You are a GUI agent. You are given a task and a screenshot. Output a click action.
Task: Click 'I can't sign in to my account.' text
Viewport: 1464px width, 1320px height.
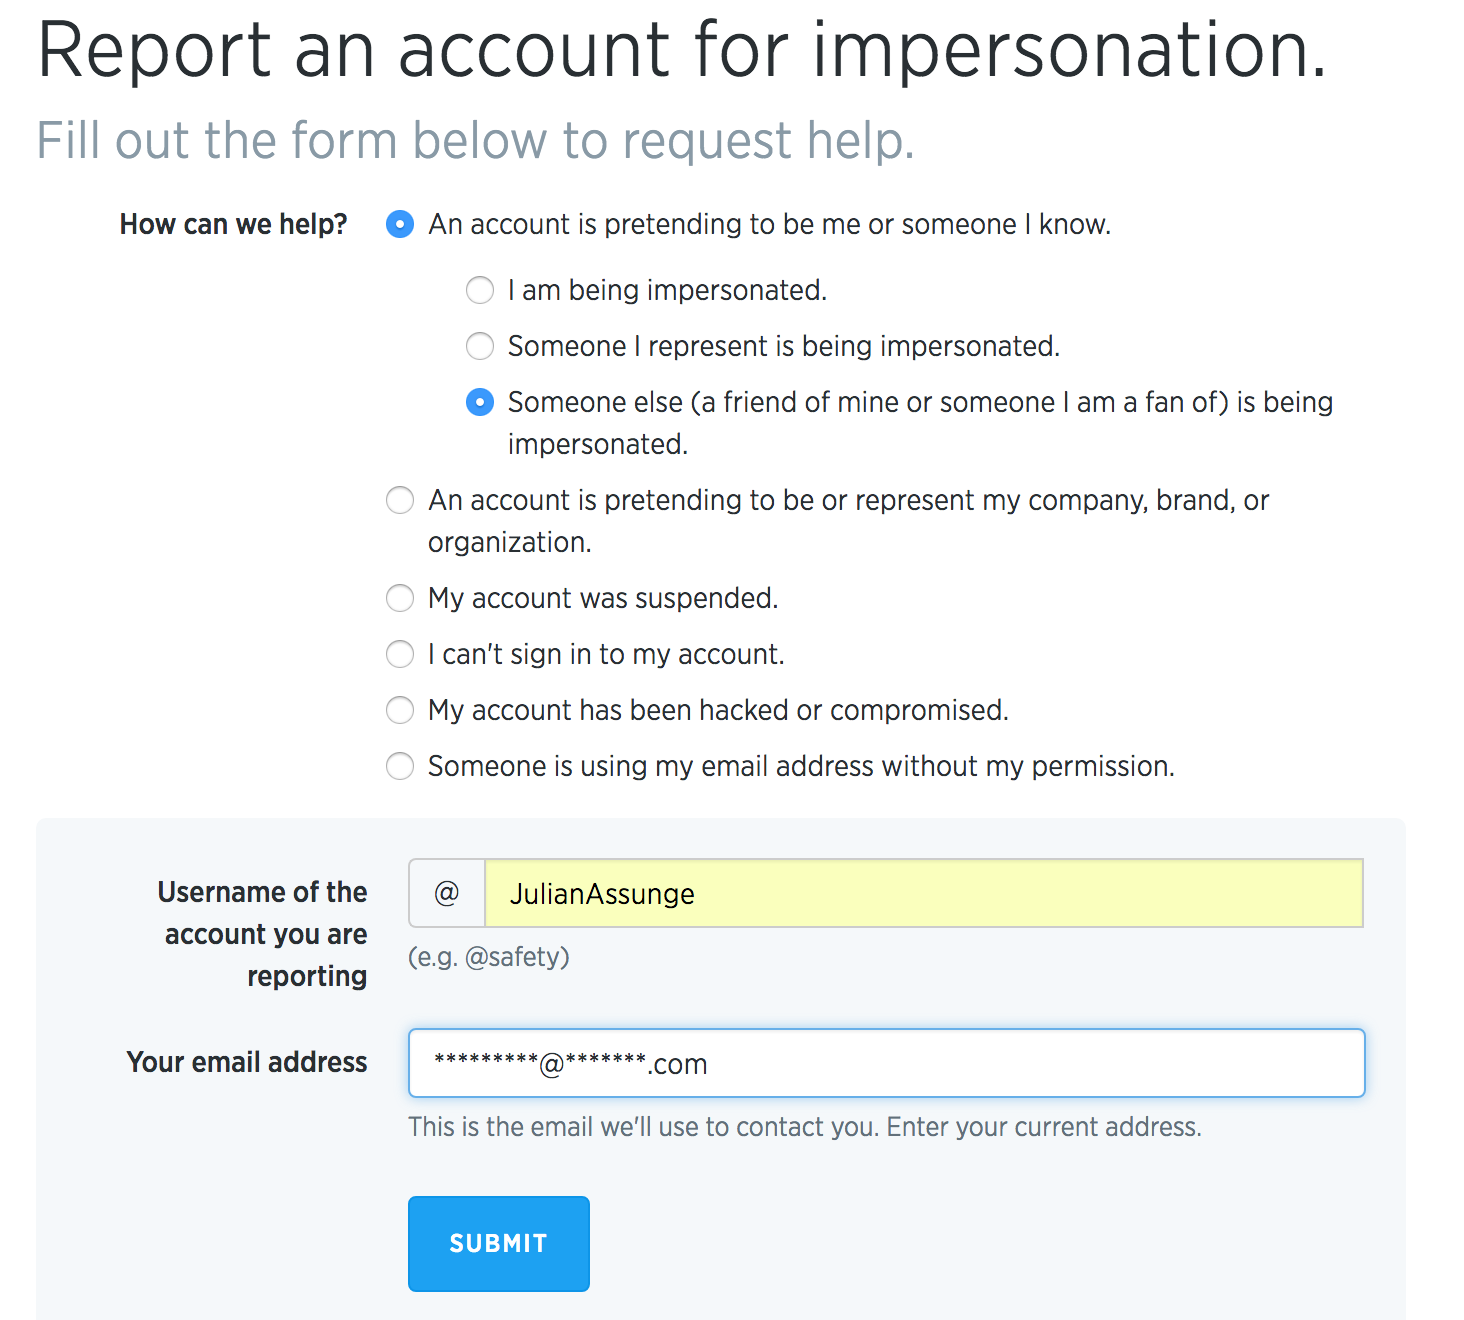(606, 654)
